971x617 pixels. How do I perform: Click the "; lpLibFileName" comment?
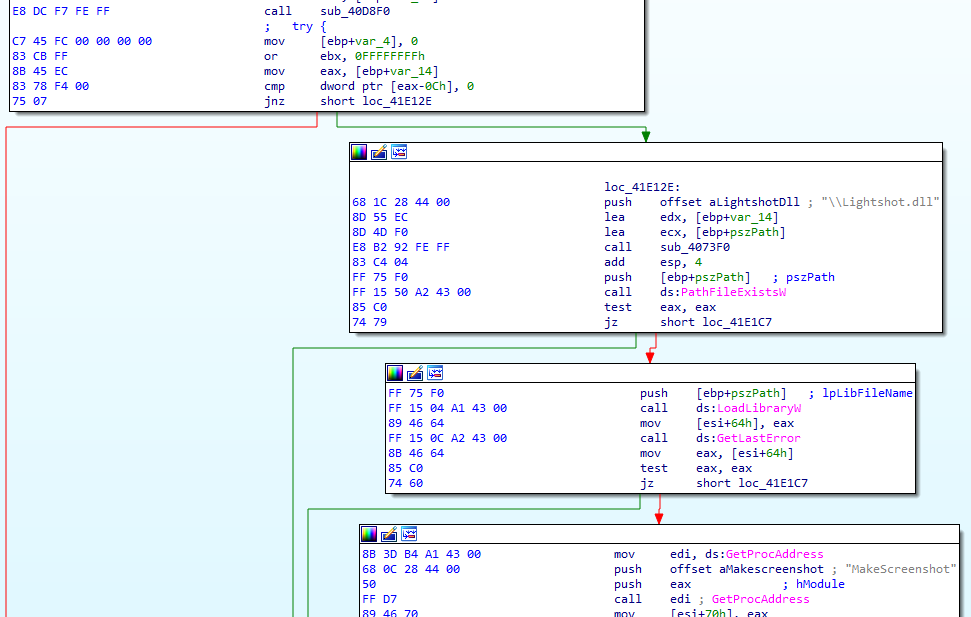click(860, 393)
